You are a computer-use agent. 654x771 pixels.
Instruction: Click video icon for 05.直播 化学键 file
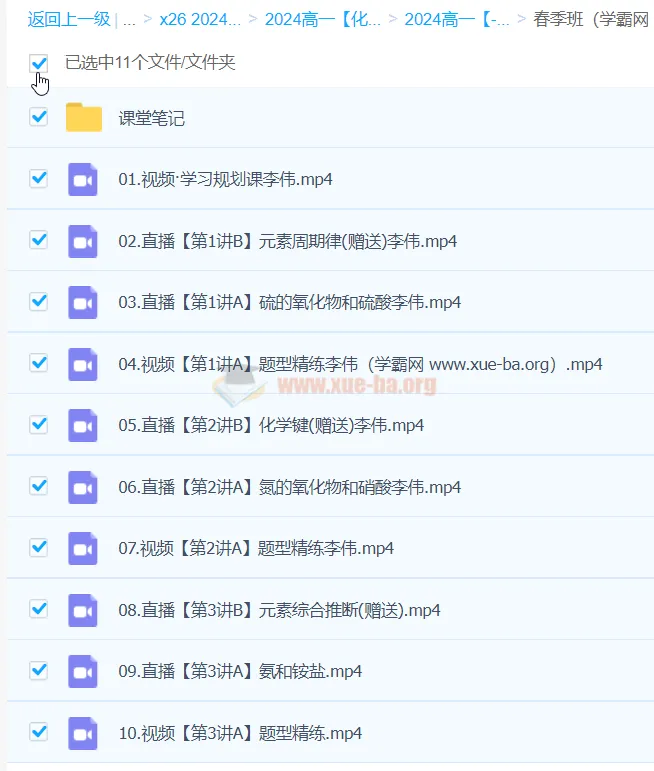pos(83,425)
